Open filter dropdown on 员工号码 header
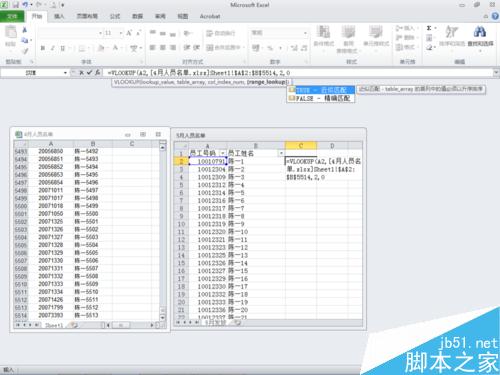Image resolution: width=500 pixels, height=375 pixels. click(223, 153)
